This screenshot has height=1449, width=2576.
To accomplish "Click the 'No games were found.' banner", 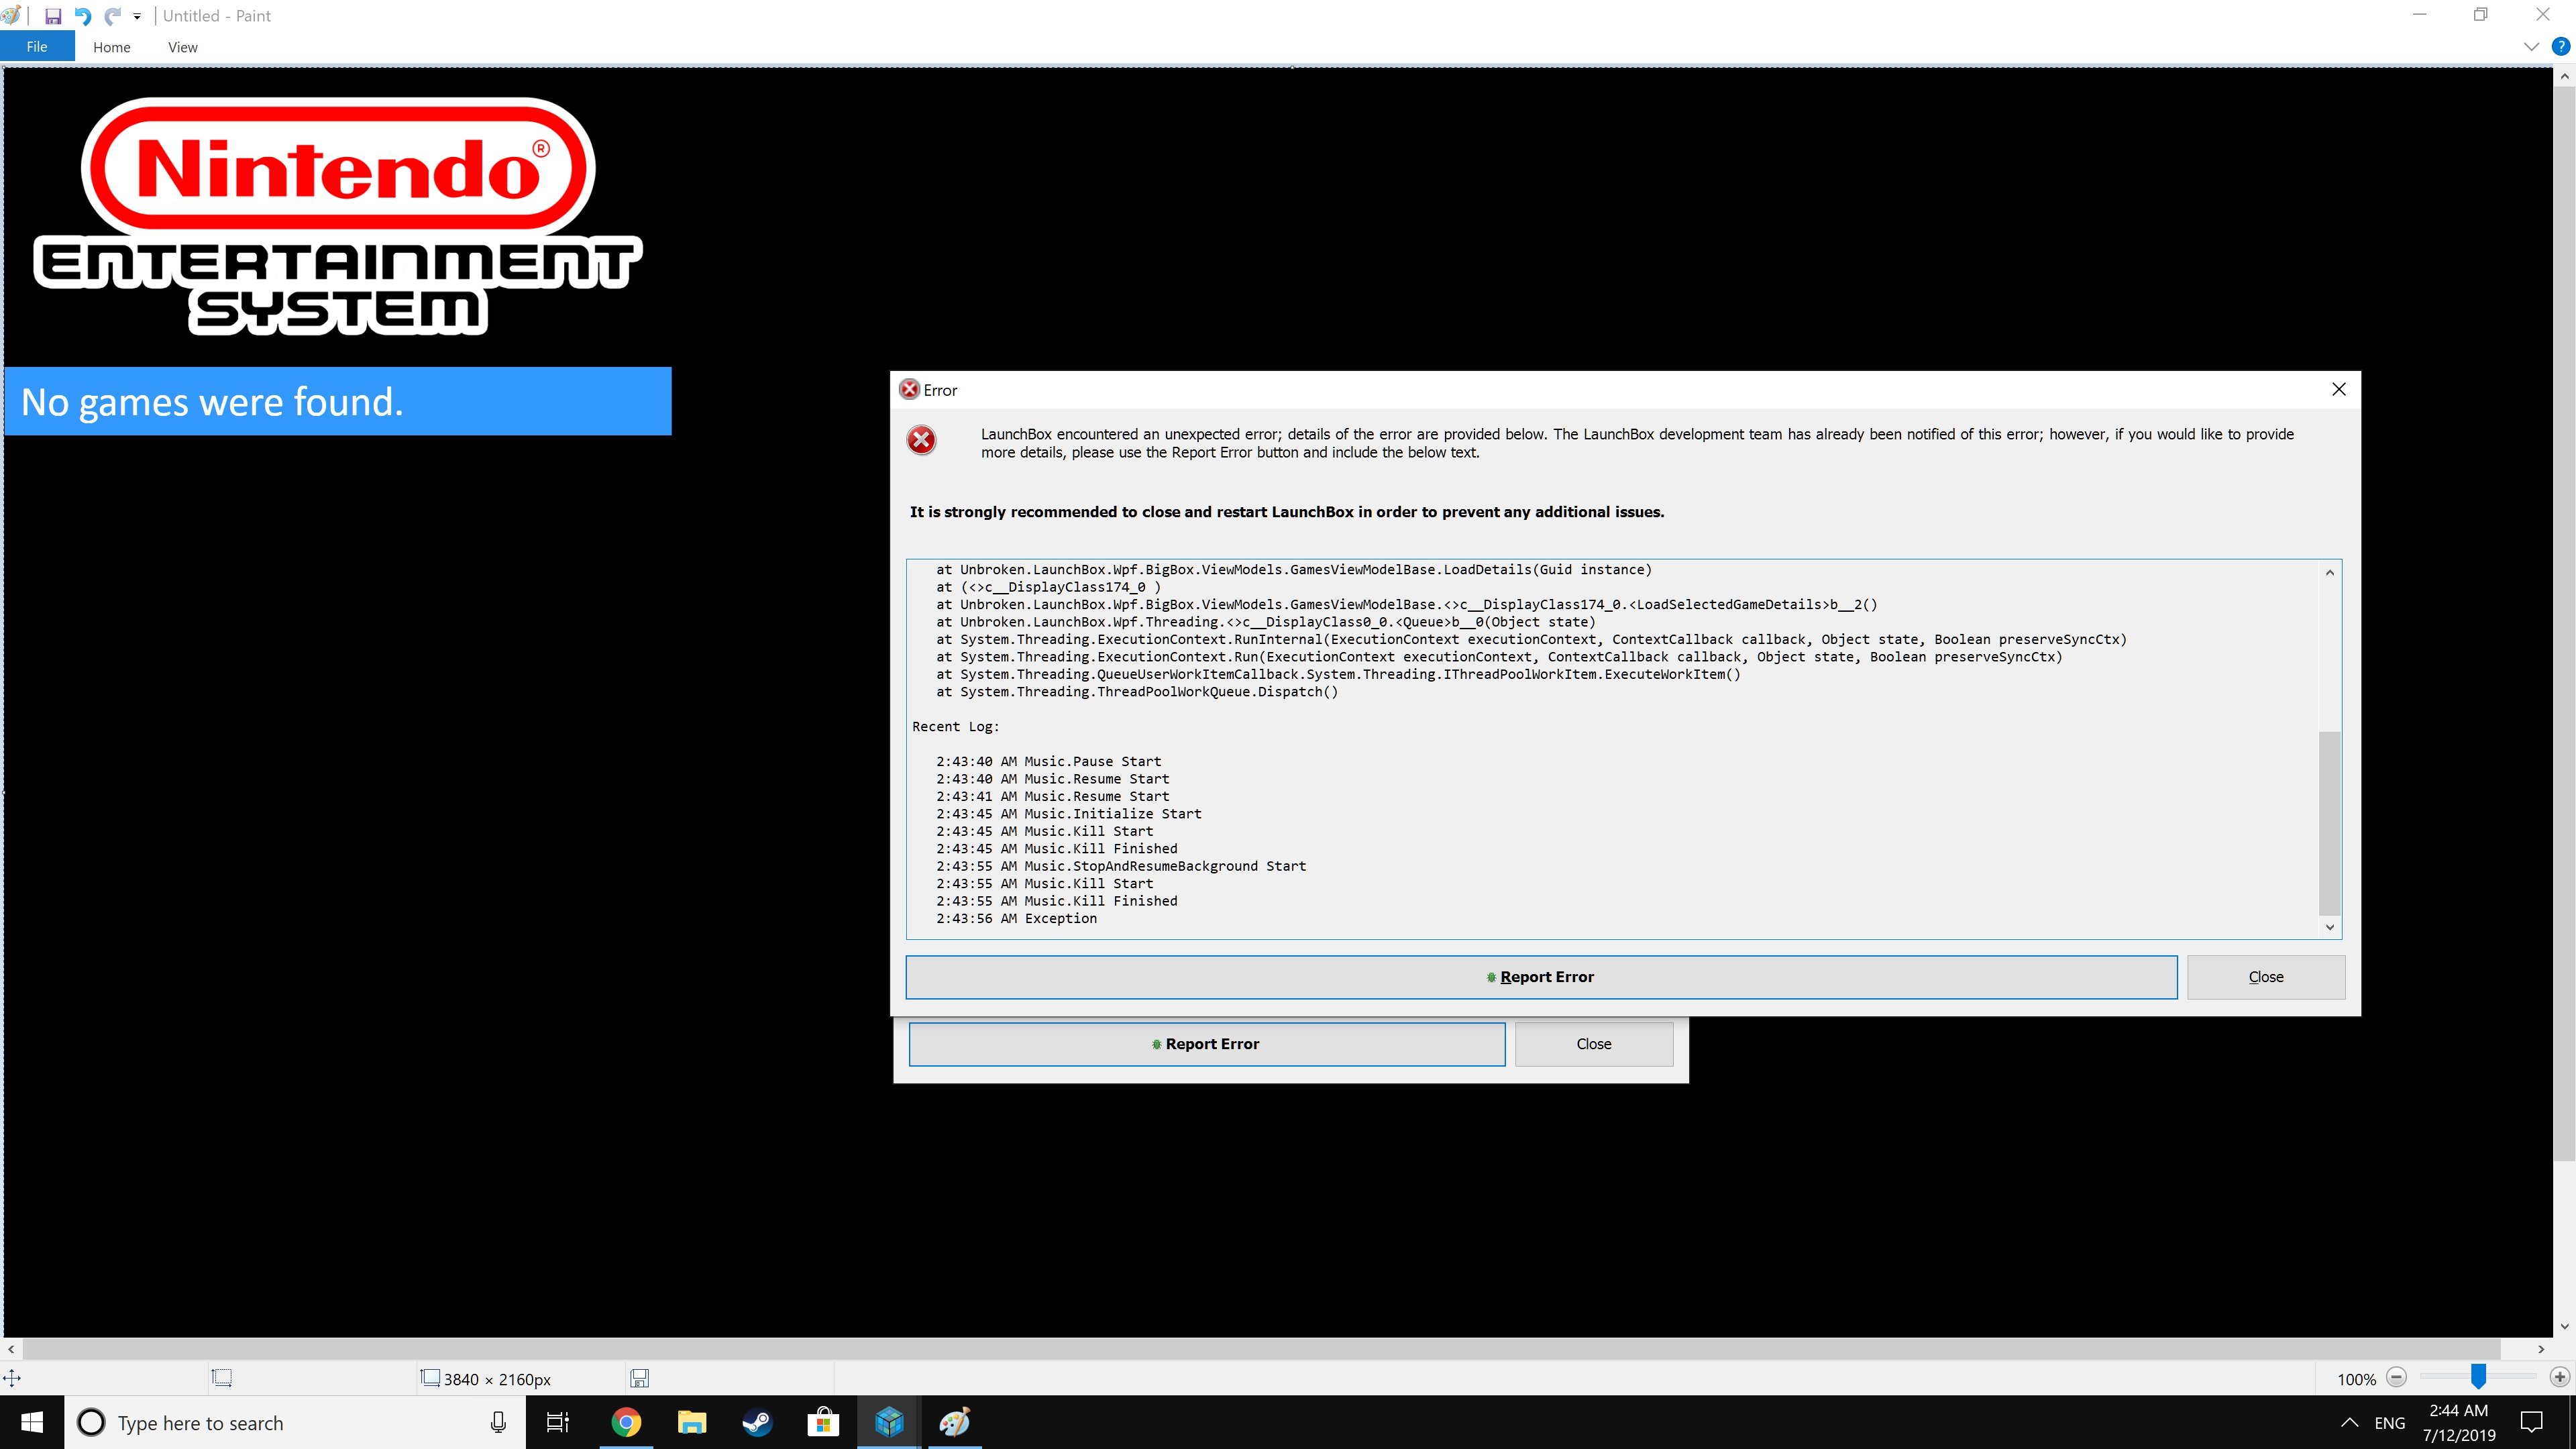I will [x=338, y=401].
